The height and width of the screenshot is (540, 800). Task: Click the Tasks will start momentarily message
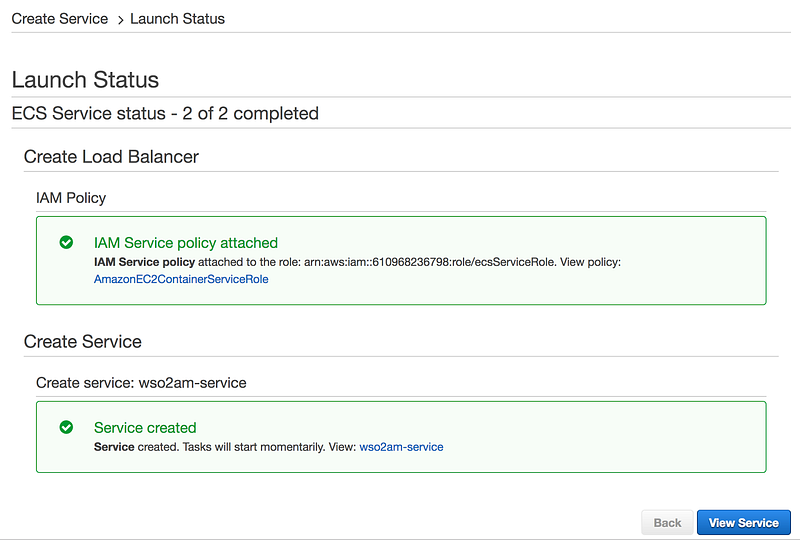click(x=256, y=447)
